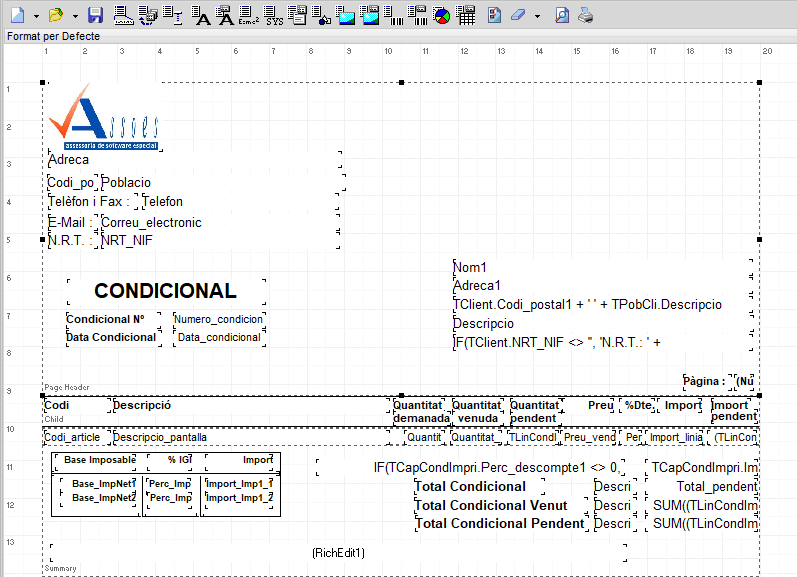Image resolution: width=797 pixels, height=577 pixels.
Task: Select the 'Adreca' field in the page header
Action: tap(195, 160)
